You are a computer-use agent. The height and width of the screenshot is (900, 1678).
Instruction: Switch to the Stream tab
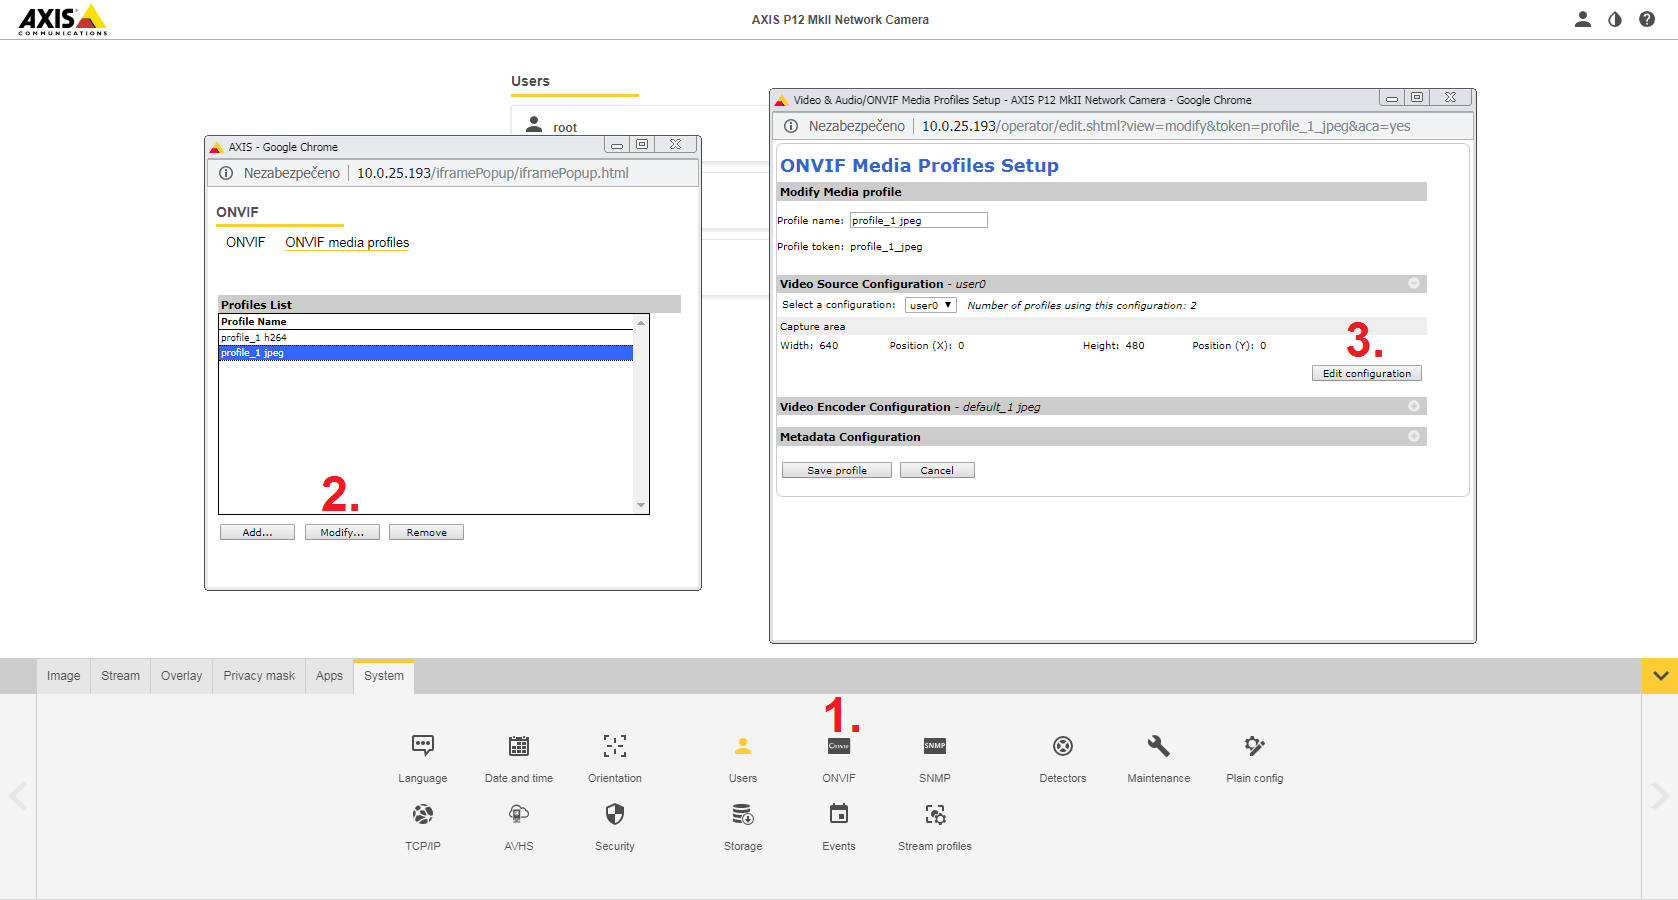(120, 676)
